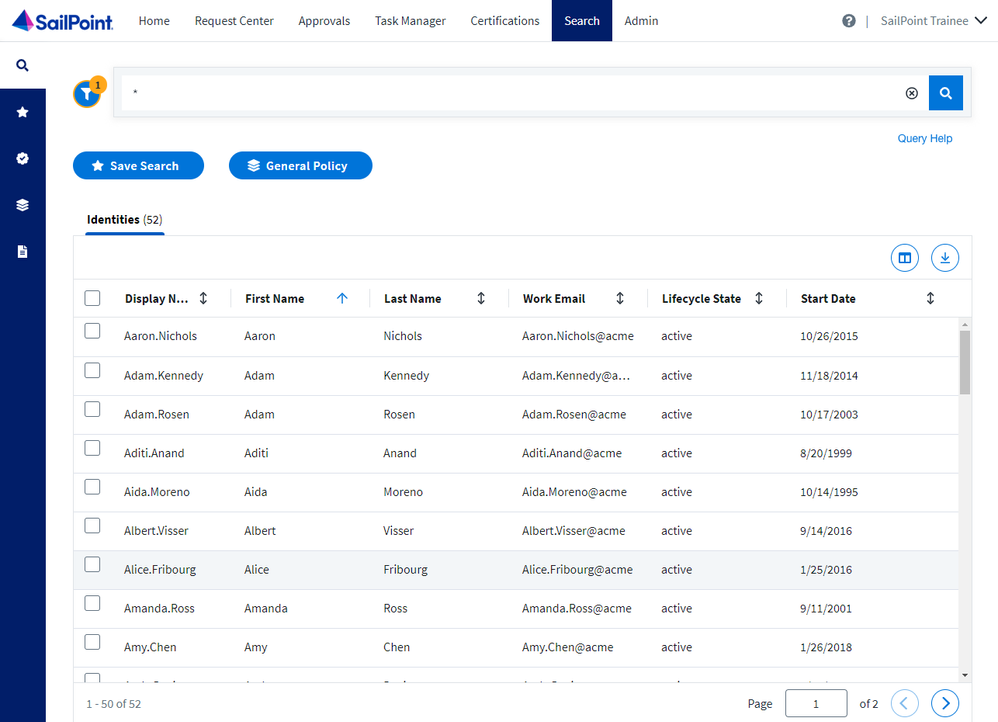Image resolution: width=998 pixels, height=722 pixels.
Task: Open the star favorites sidebar icon
Action: [22, 112]
